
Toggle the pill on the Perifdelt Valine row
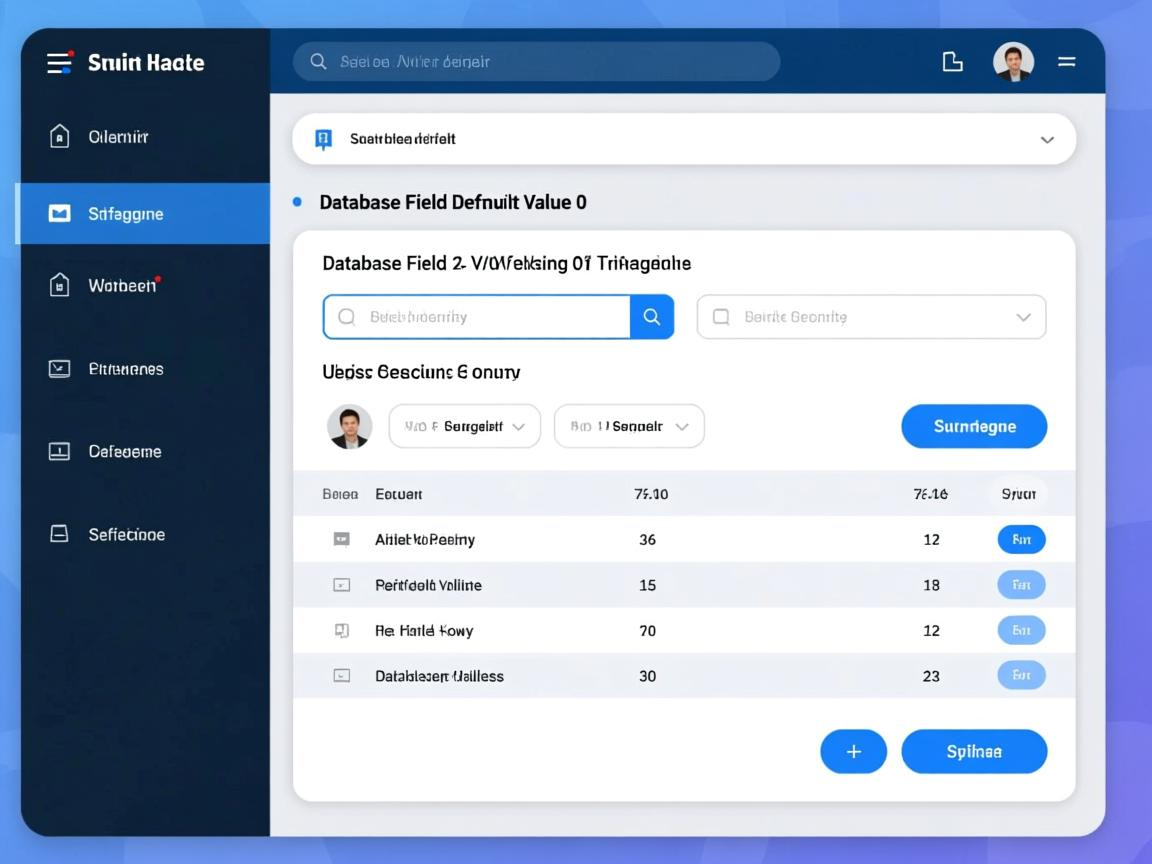1021,585
